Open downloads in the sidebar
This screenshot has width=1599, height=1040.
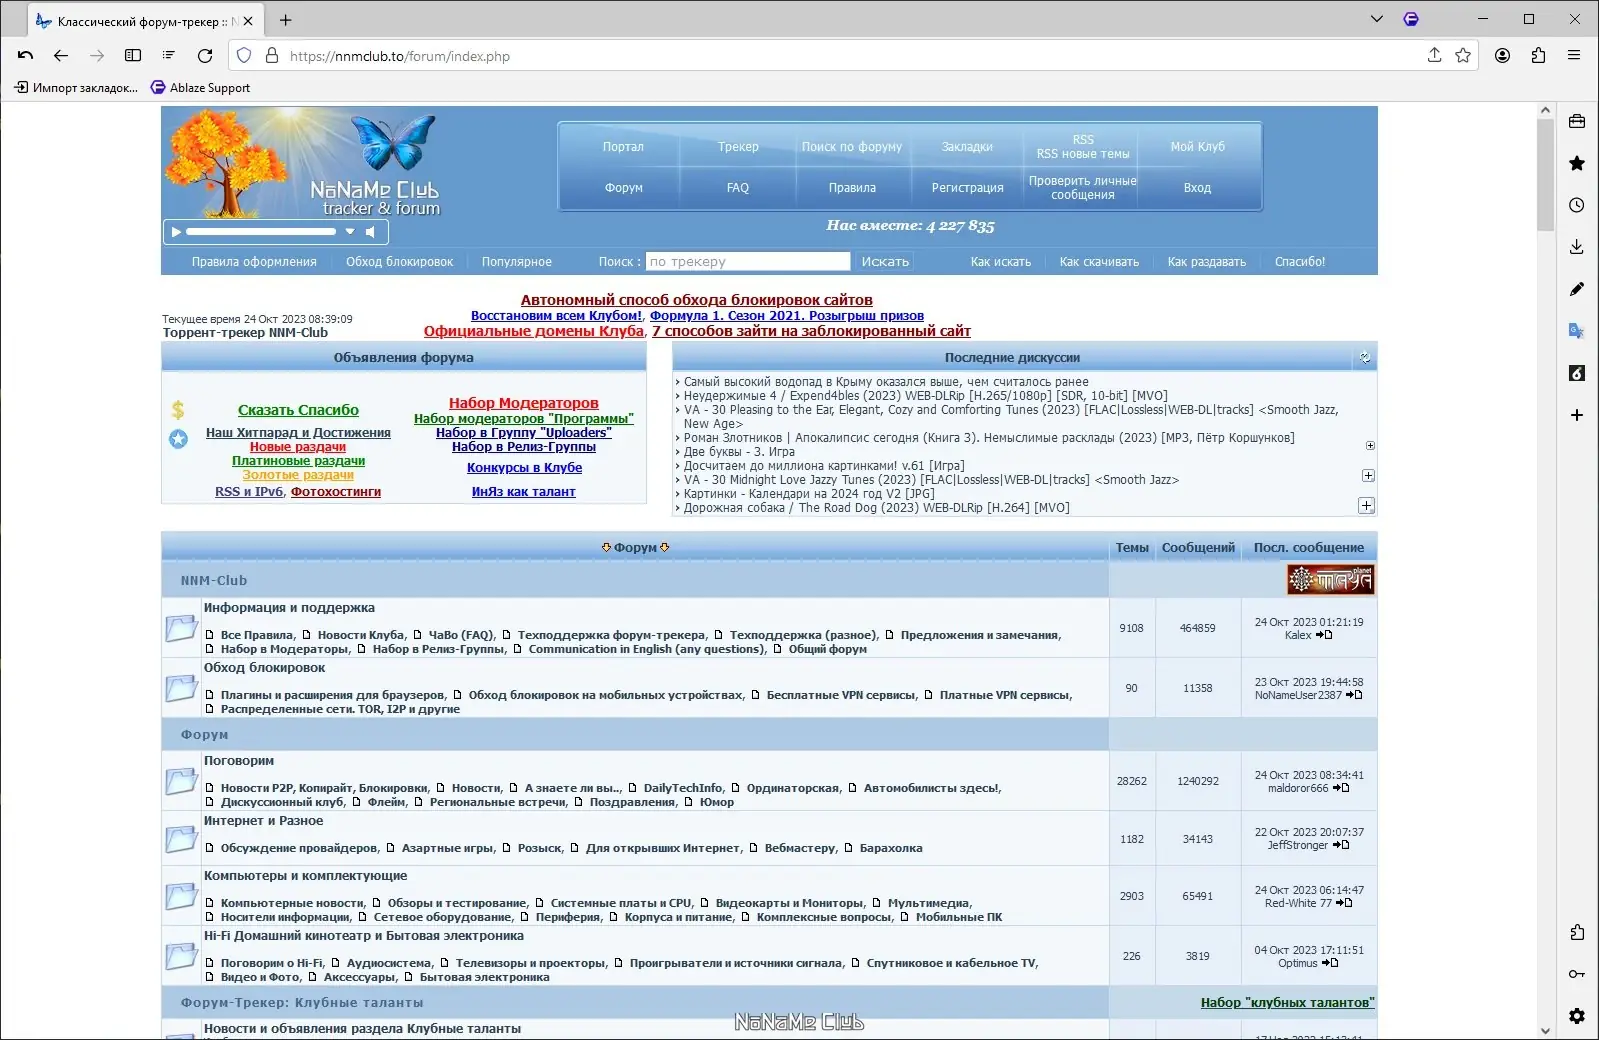coord(1577,247)
